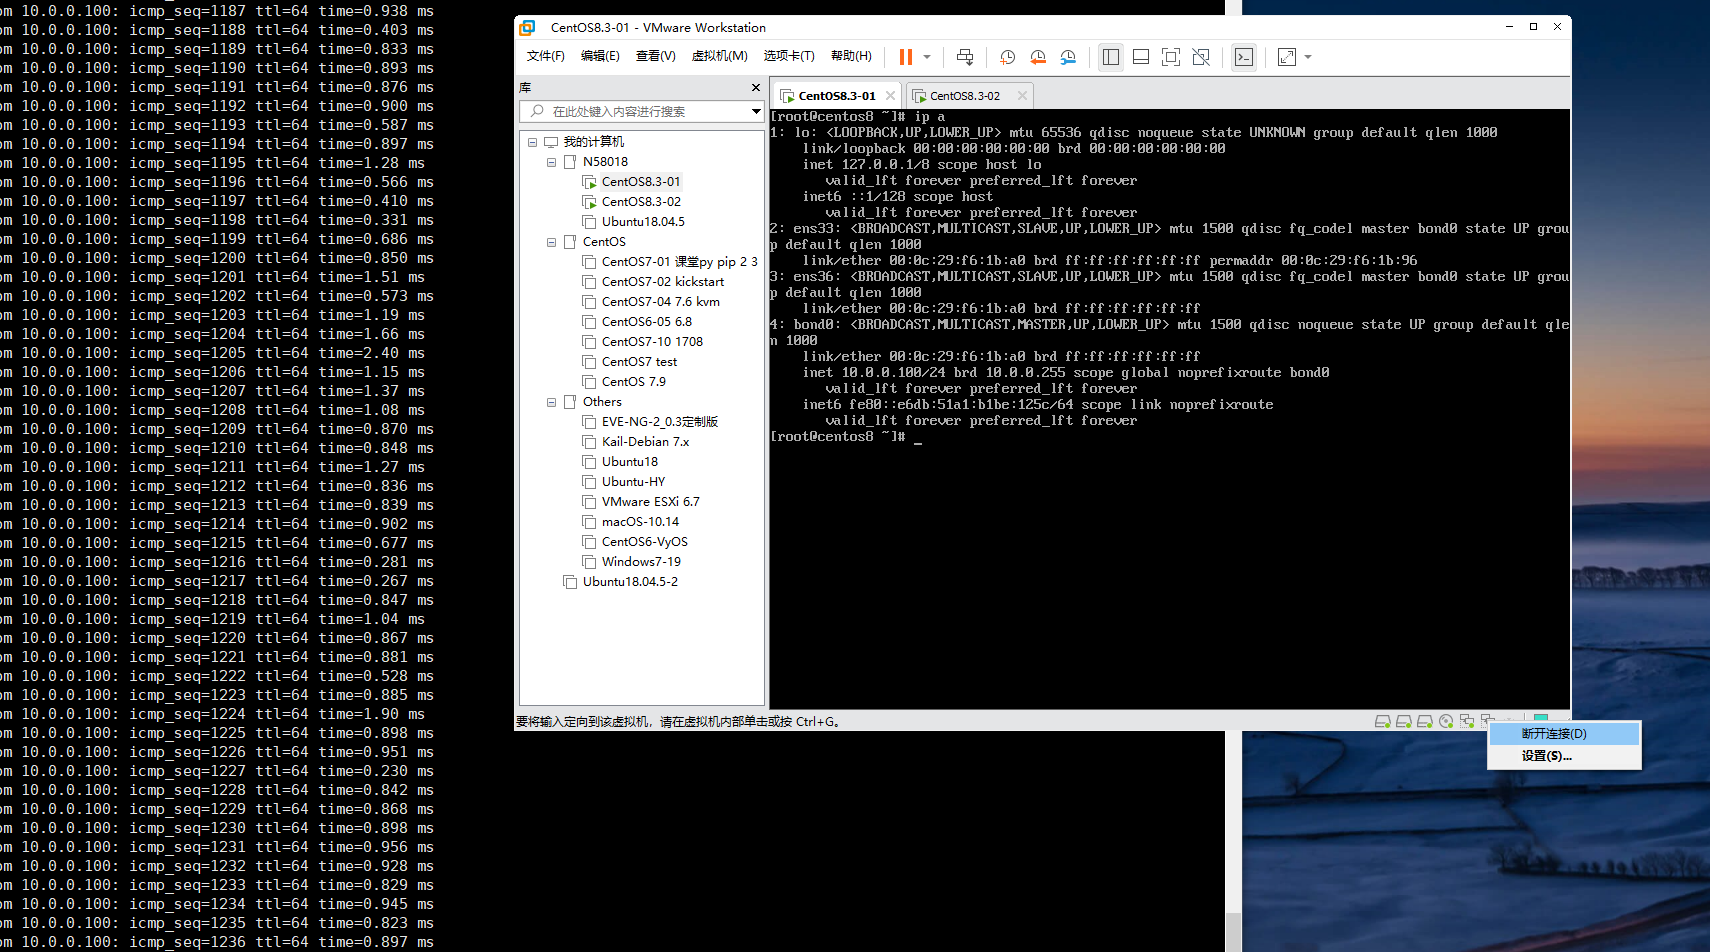Enable Unity mode
1710x952 pixels.
pyautogui.click(x=1201, y=57)
